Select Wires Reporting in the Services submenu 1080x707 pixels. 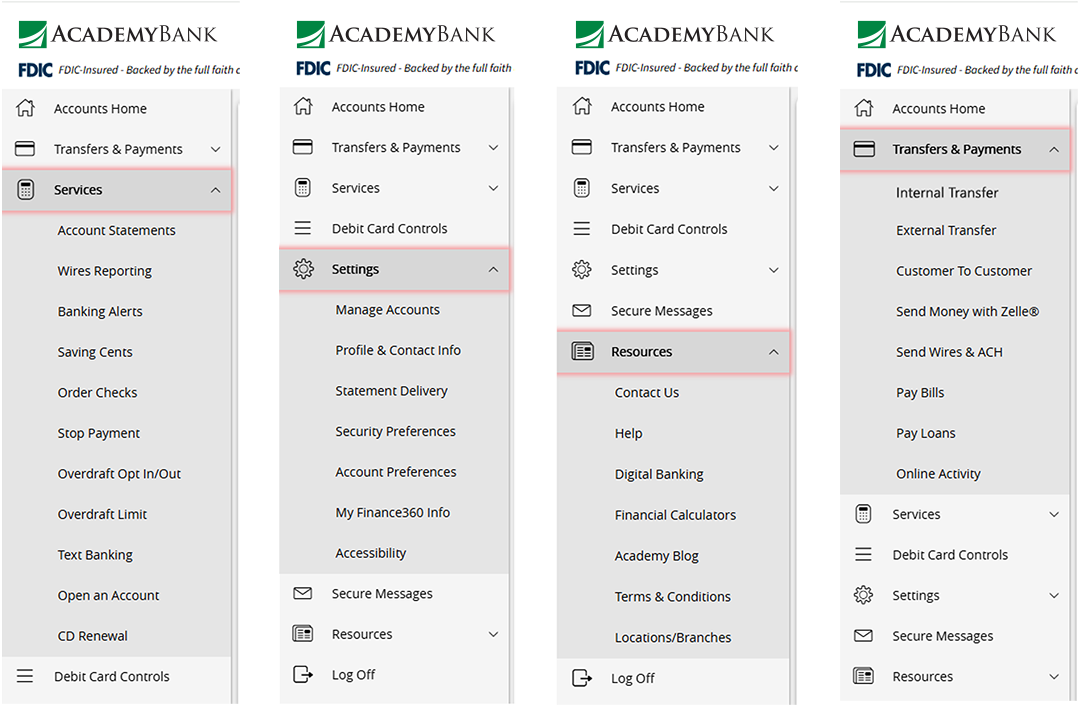click(x=105, y=271)
